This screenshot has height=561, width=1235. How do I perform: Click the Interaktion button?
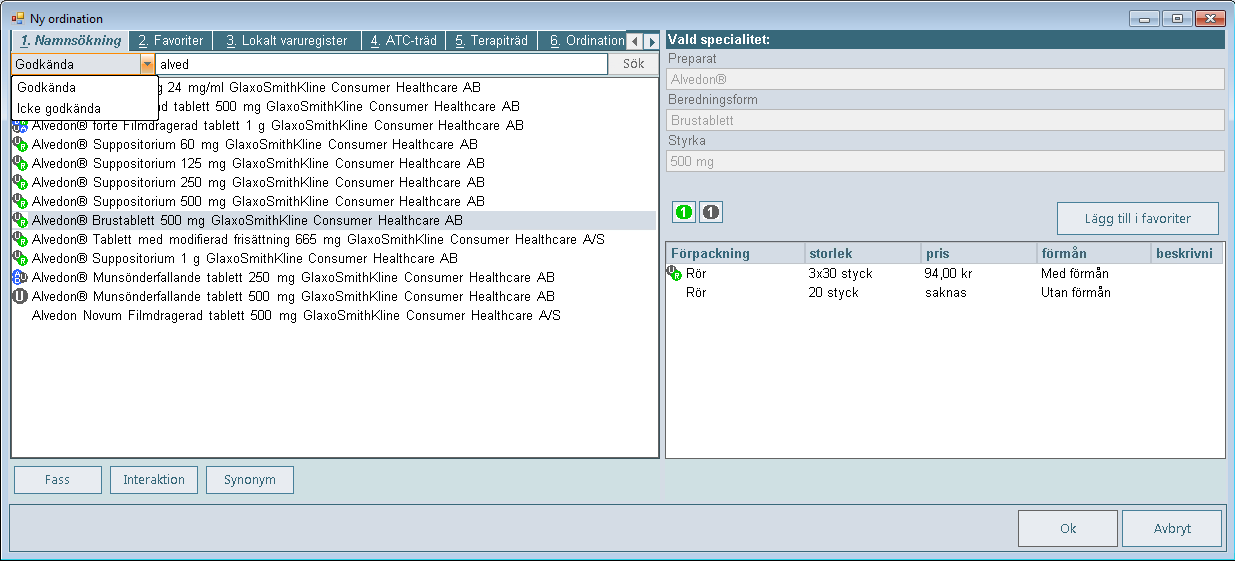(154, 480)
